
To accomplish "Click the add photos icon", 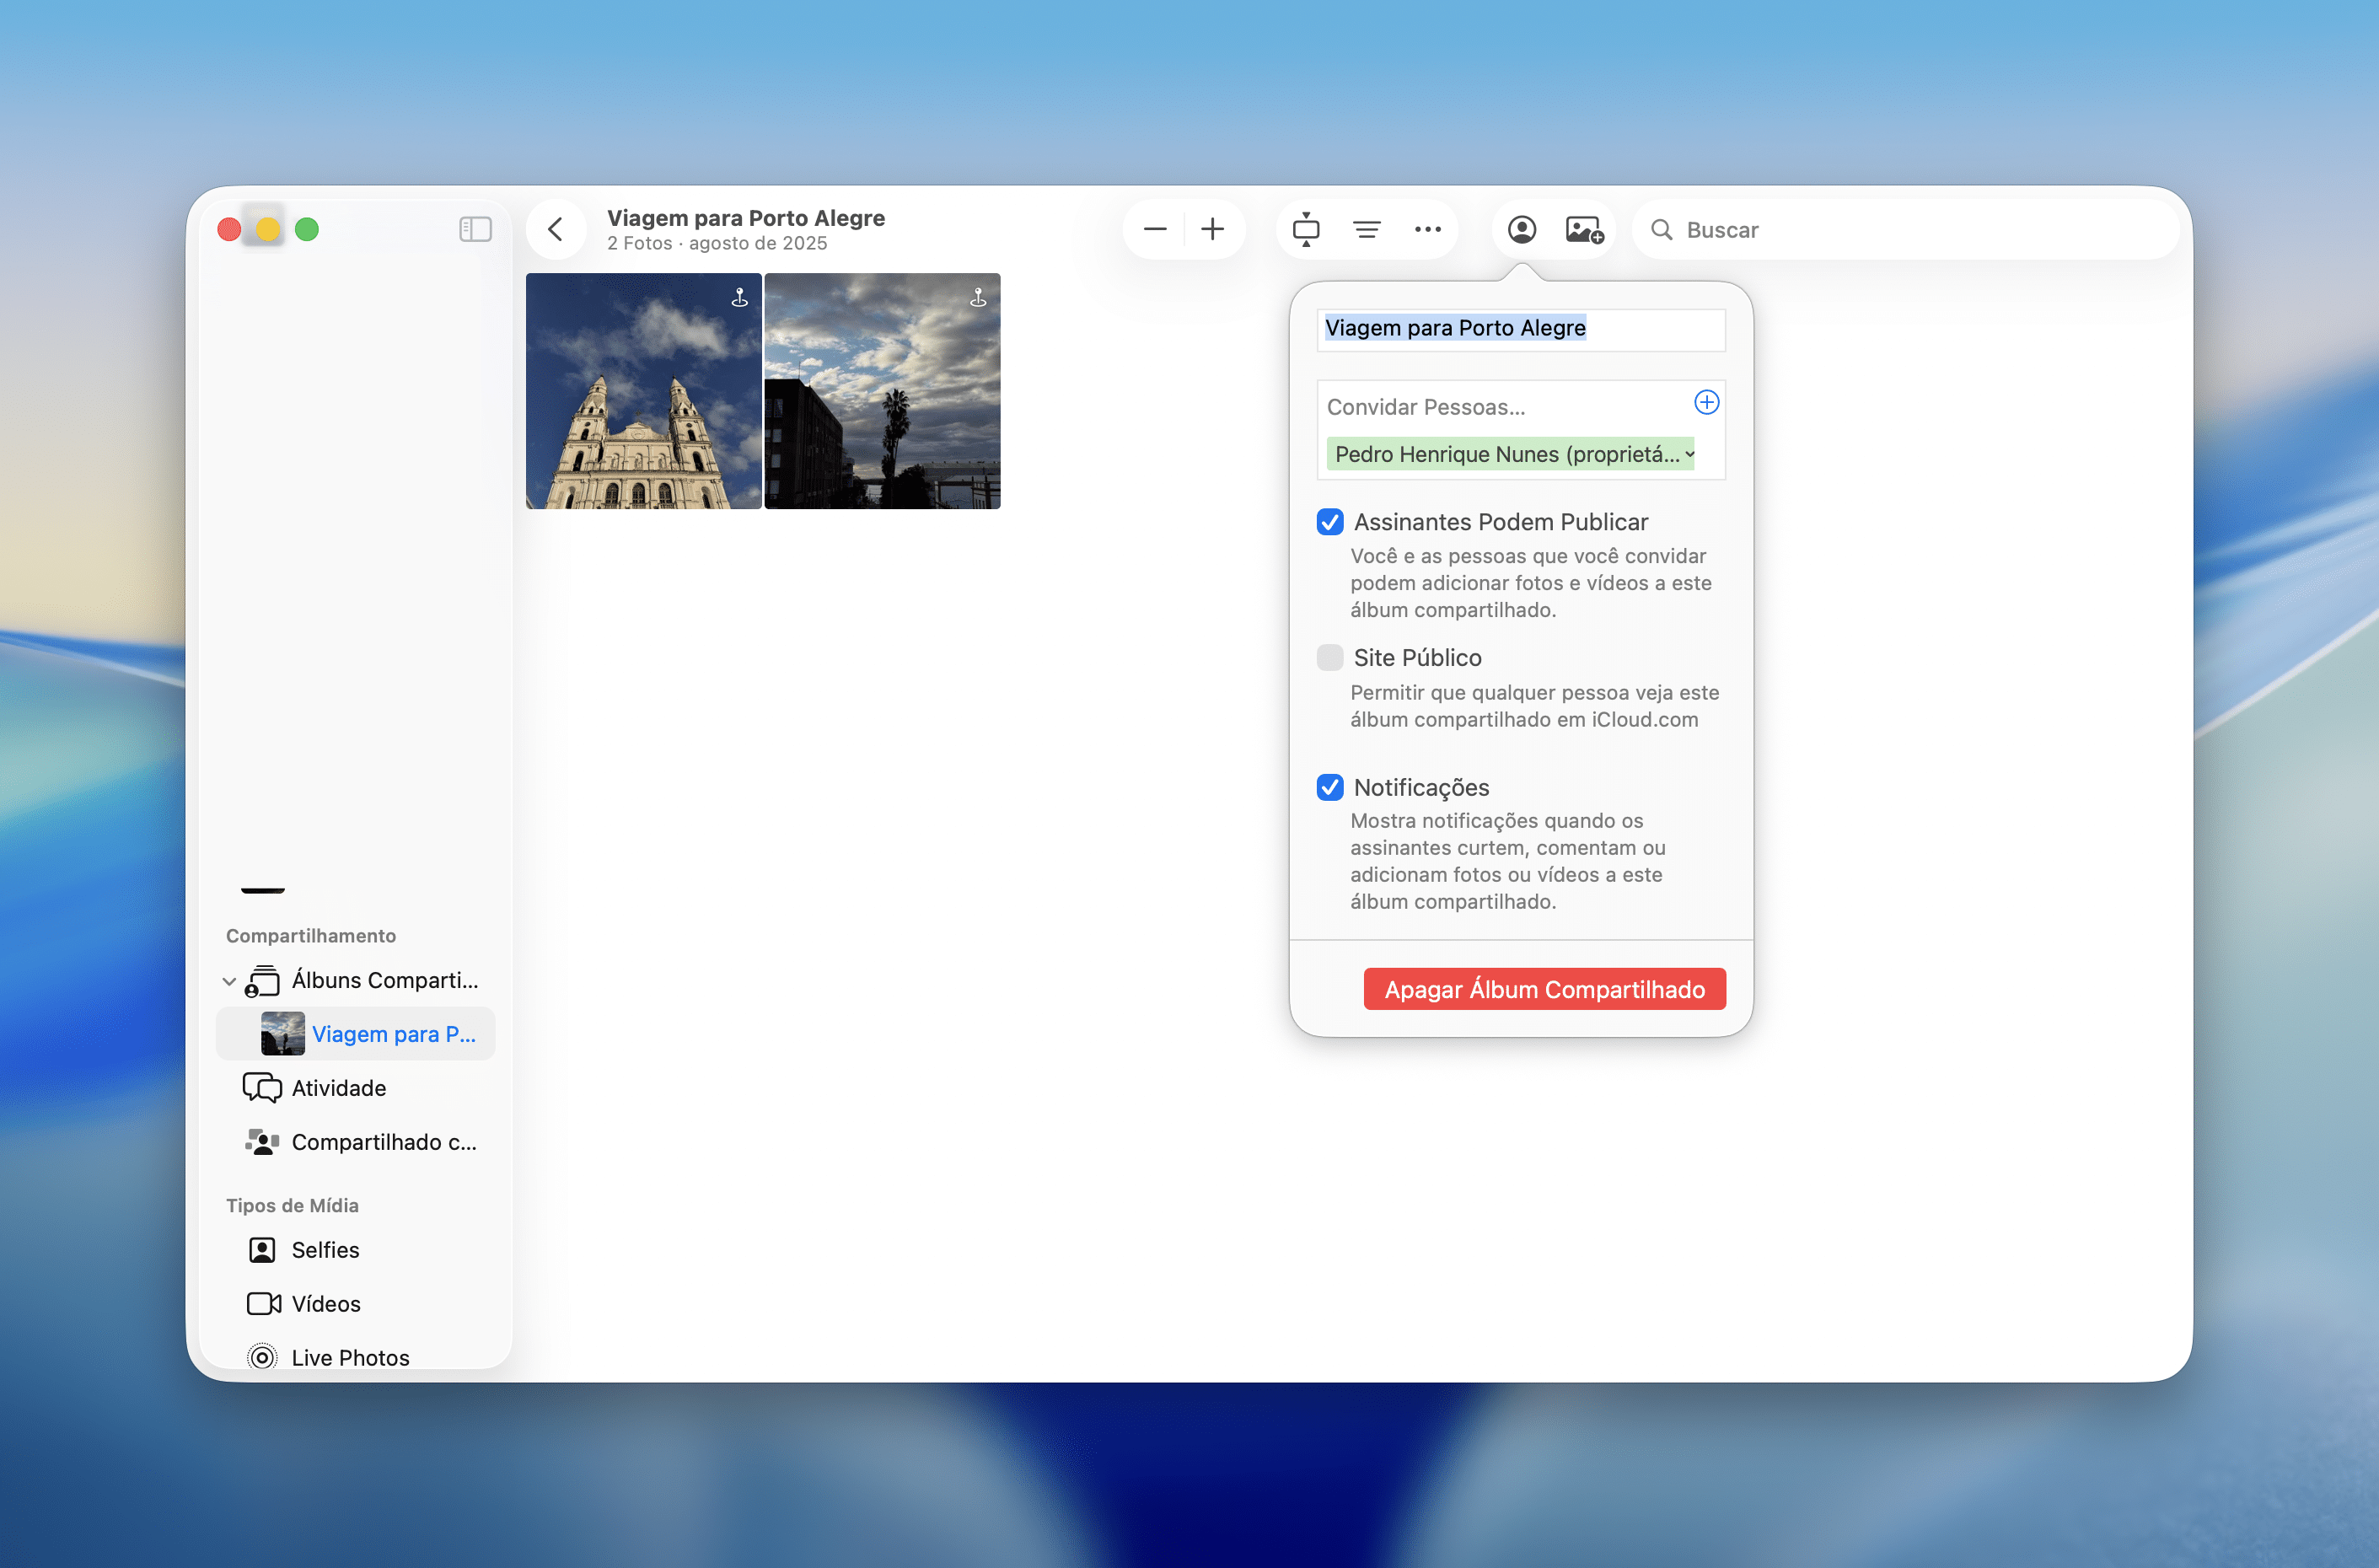I will point(1584,229).
